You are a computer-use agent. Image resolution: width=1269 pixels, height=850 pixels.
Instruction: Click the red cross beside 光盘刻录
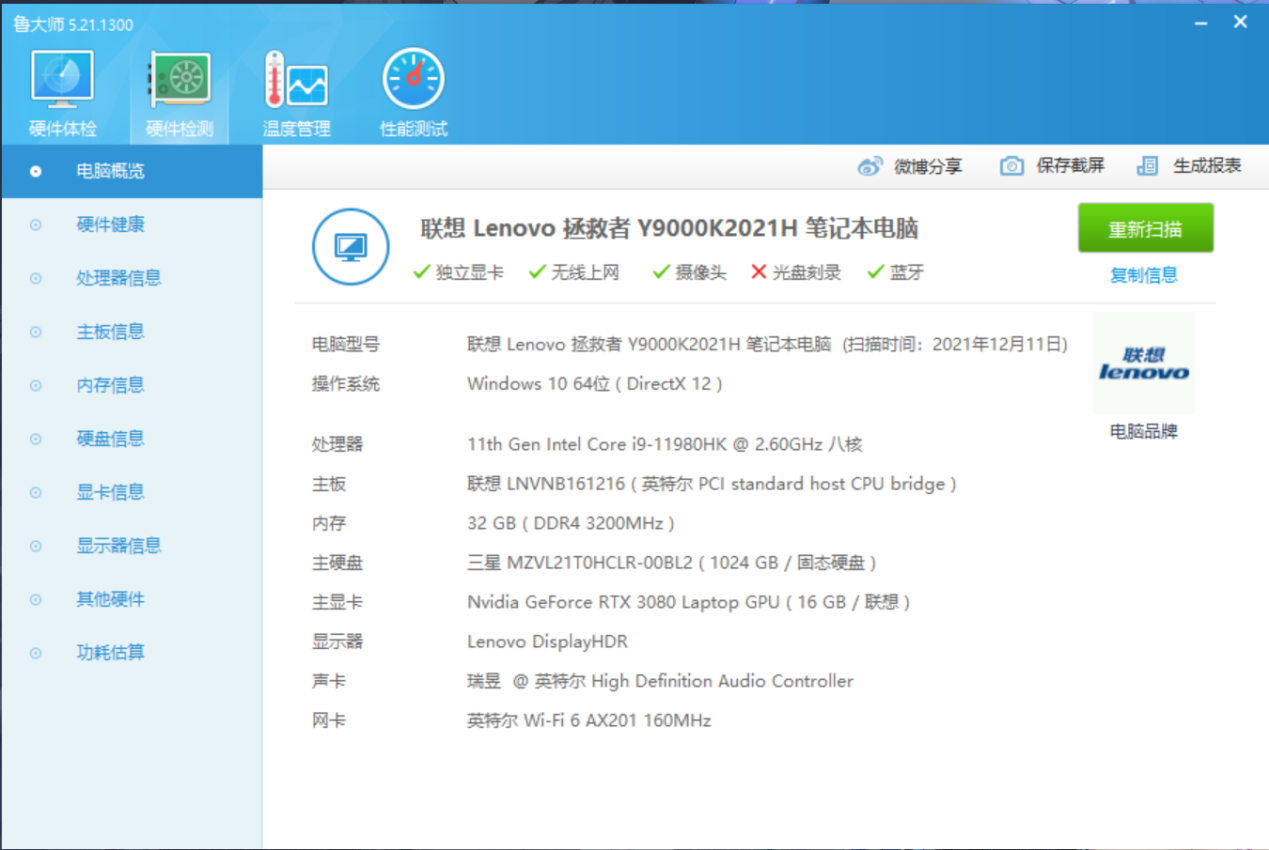[759, 272]
